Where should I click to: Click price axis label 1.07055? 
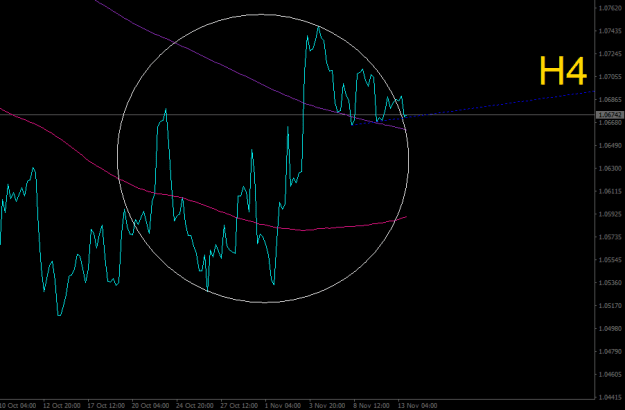click(611, 77)
